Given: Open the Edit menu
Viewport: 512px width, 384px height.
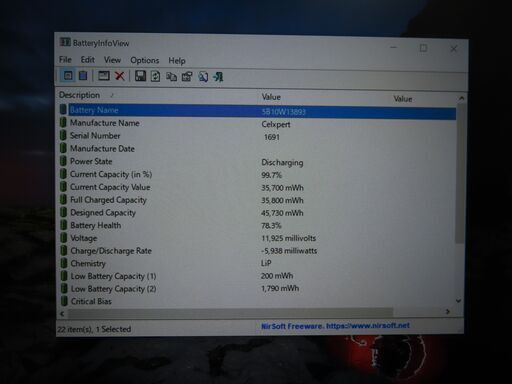Looking at the screenshot, I should point(88,60).
